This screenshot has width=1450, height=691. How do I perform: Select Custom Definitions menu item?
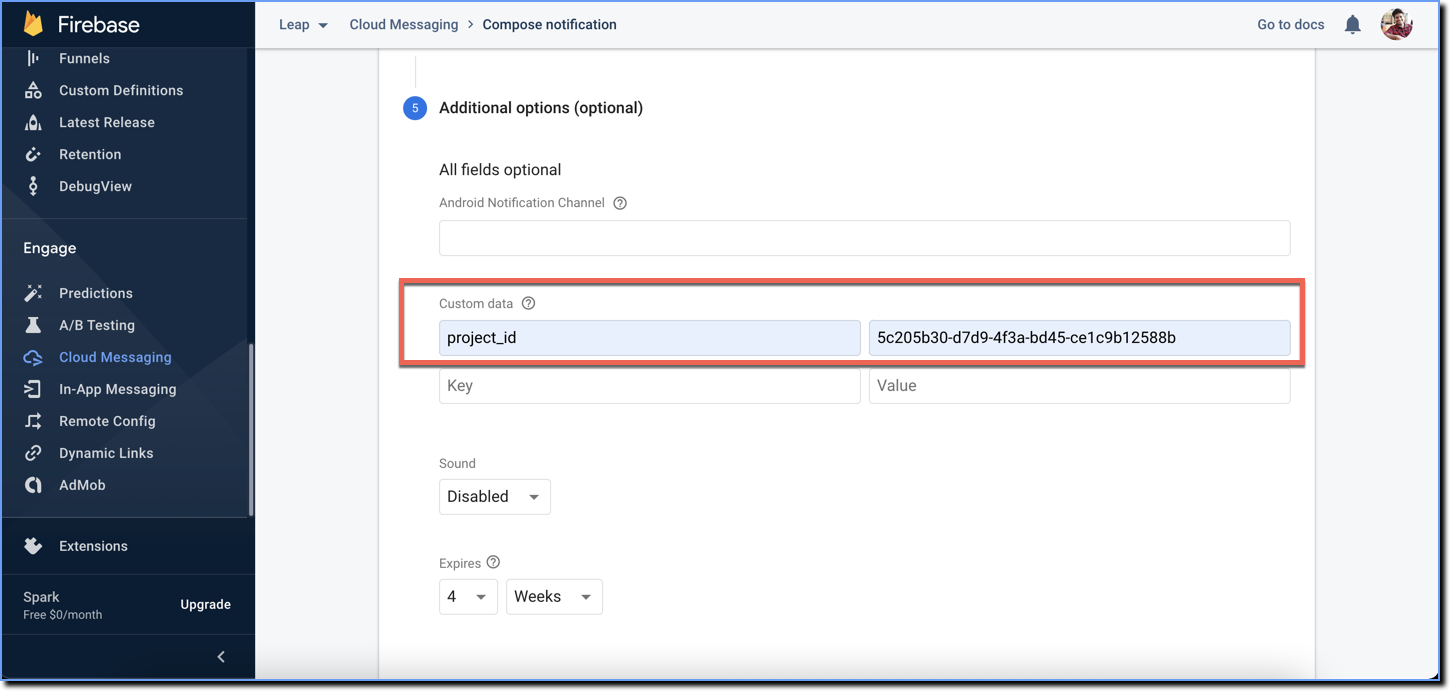(x=121, y=90)
